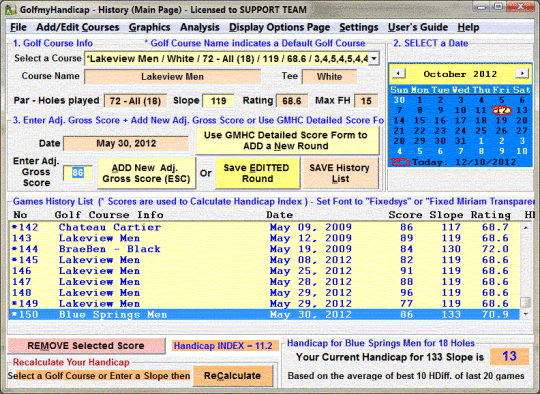The width and height of the screenshot is (540, 394).
Task: Select row 142 Chateau Cartier
Action: coord(264,227)
